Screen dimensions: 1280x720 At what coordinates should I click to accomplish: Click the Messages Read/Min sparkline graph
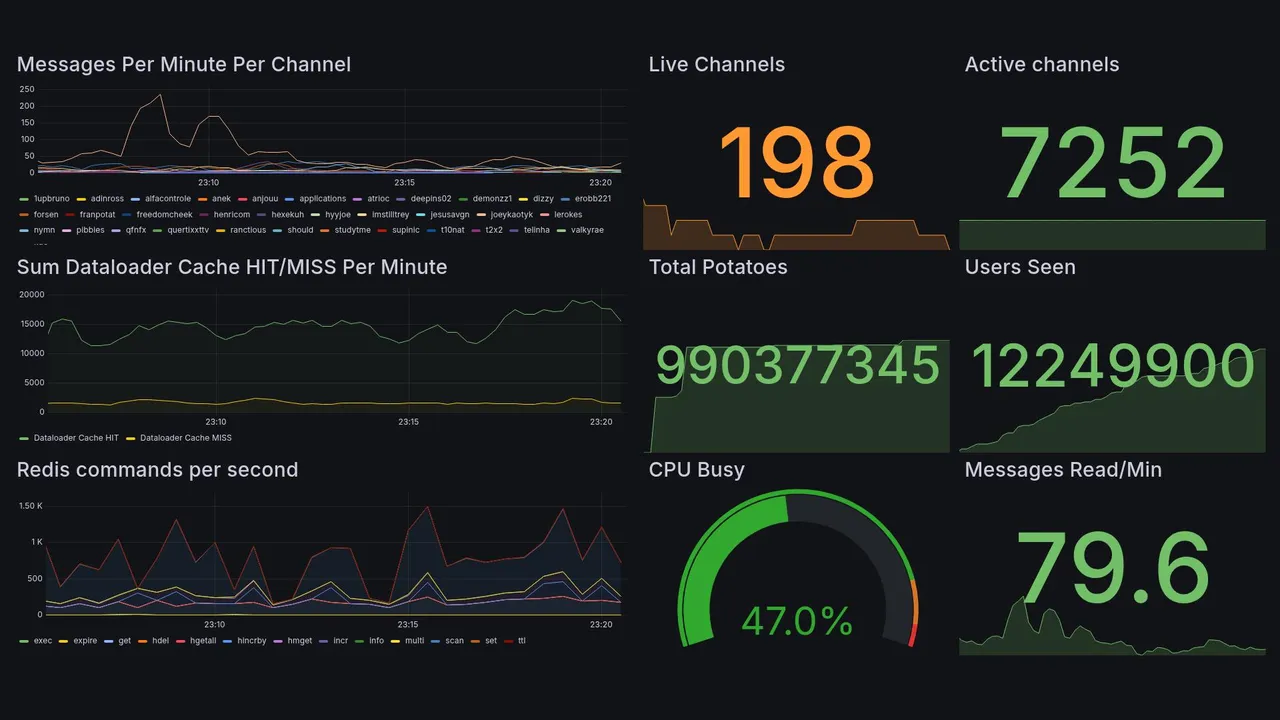pyautogui.click(x=1112, y=627)
